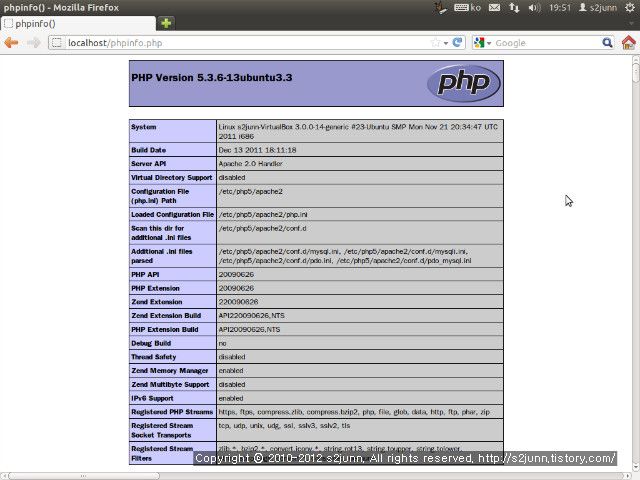This screenshot has height=480, width=640.
Task: Click the 'Zend Extension' row label
Action: [x=157, y=302]
